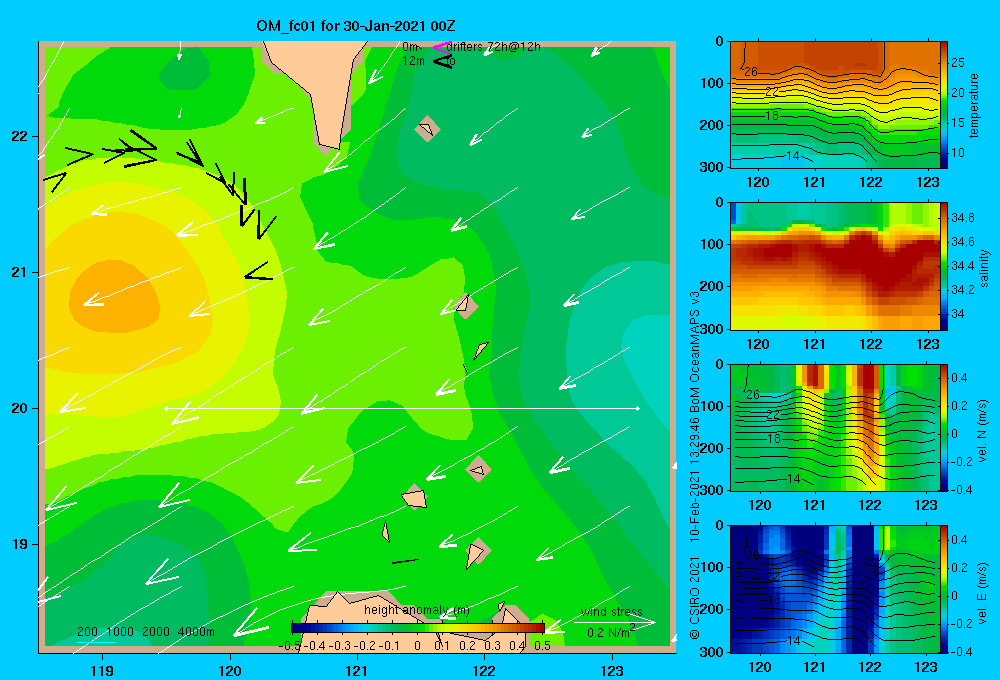
Task: Click the vel. E panel color bar
Action: pyautogui.click(x=944, y=589)
